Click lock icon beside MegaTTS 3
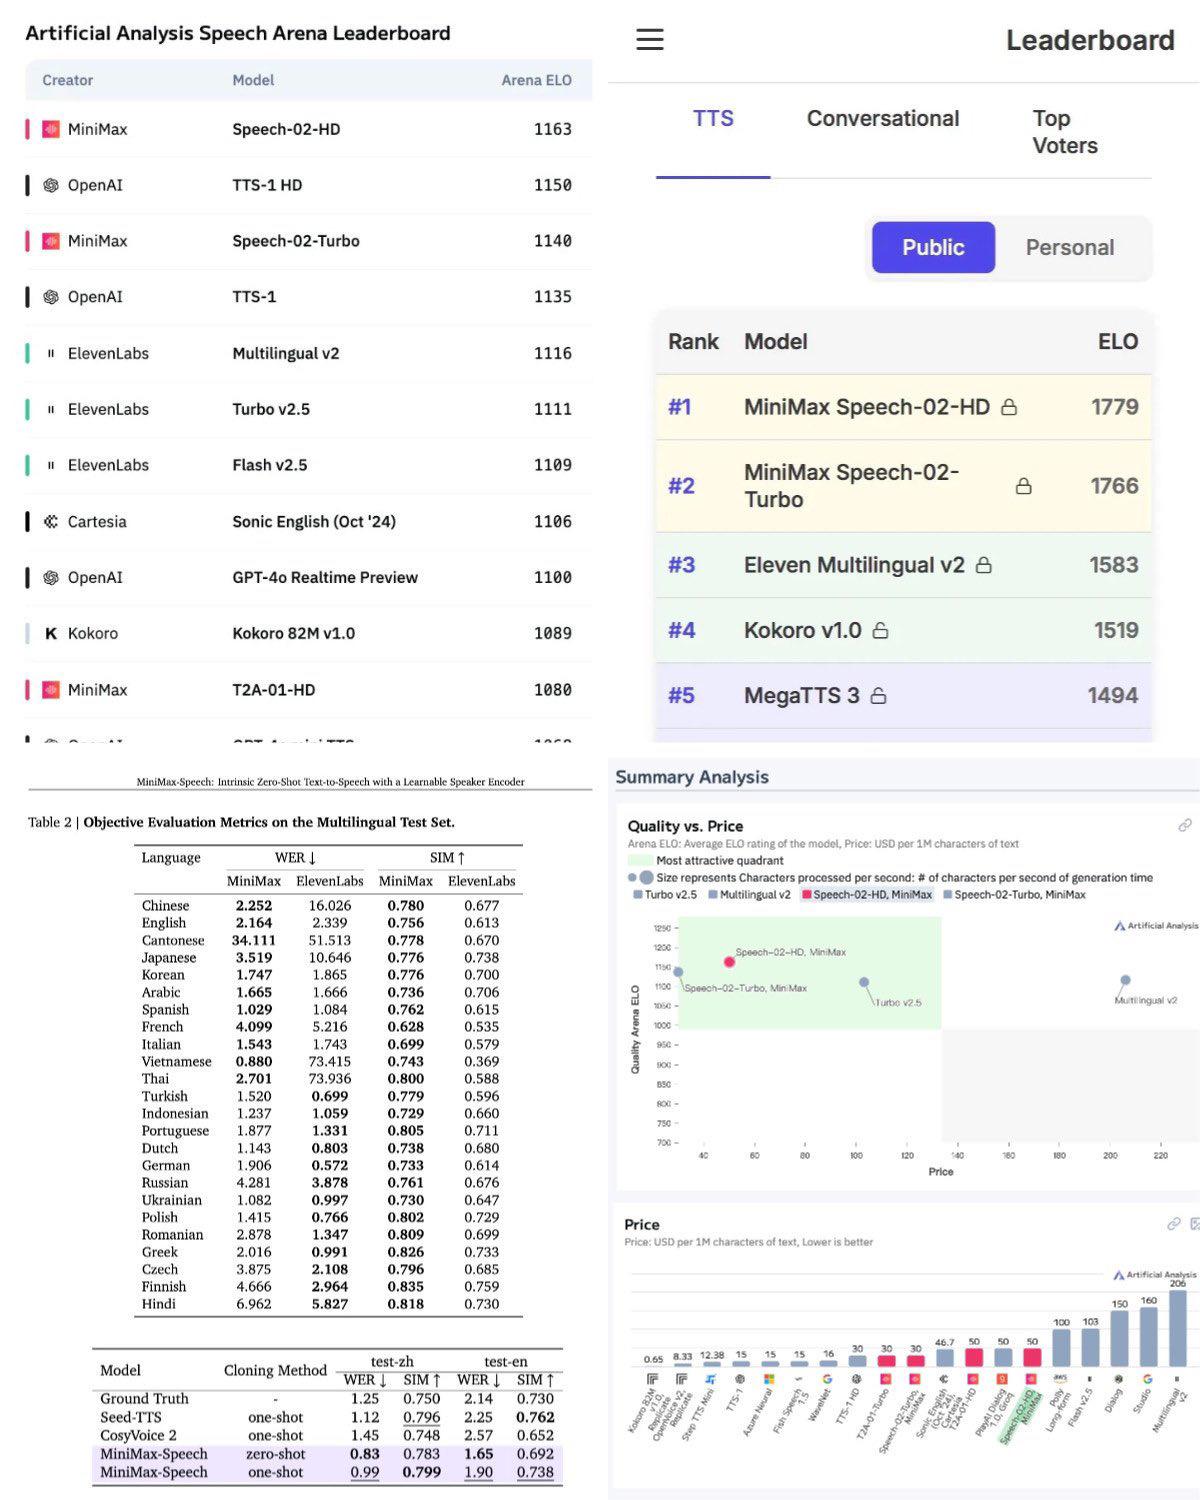 (878, 695)
